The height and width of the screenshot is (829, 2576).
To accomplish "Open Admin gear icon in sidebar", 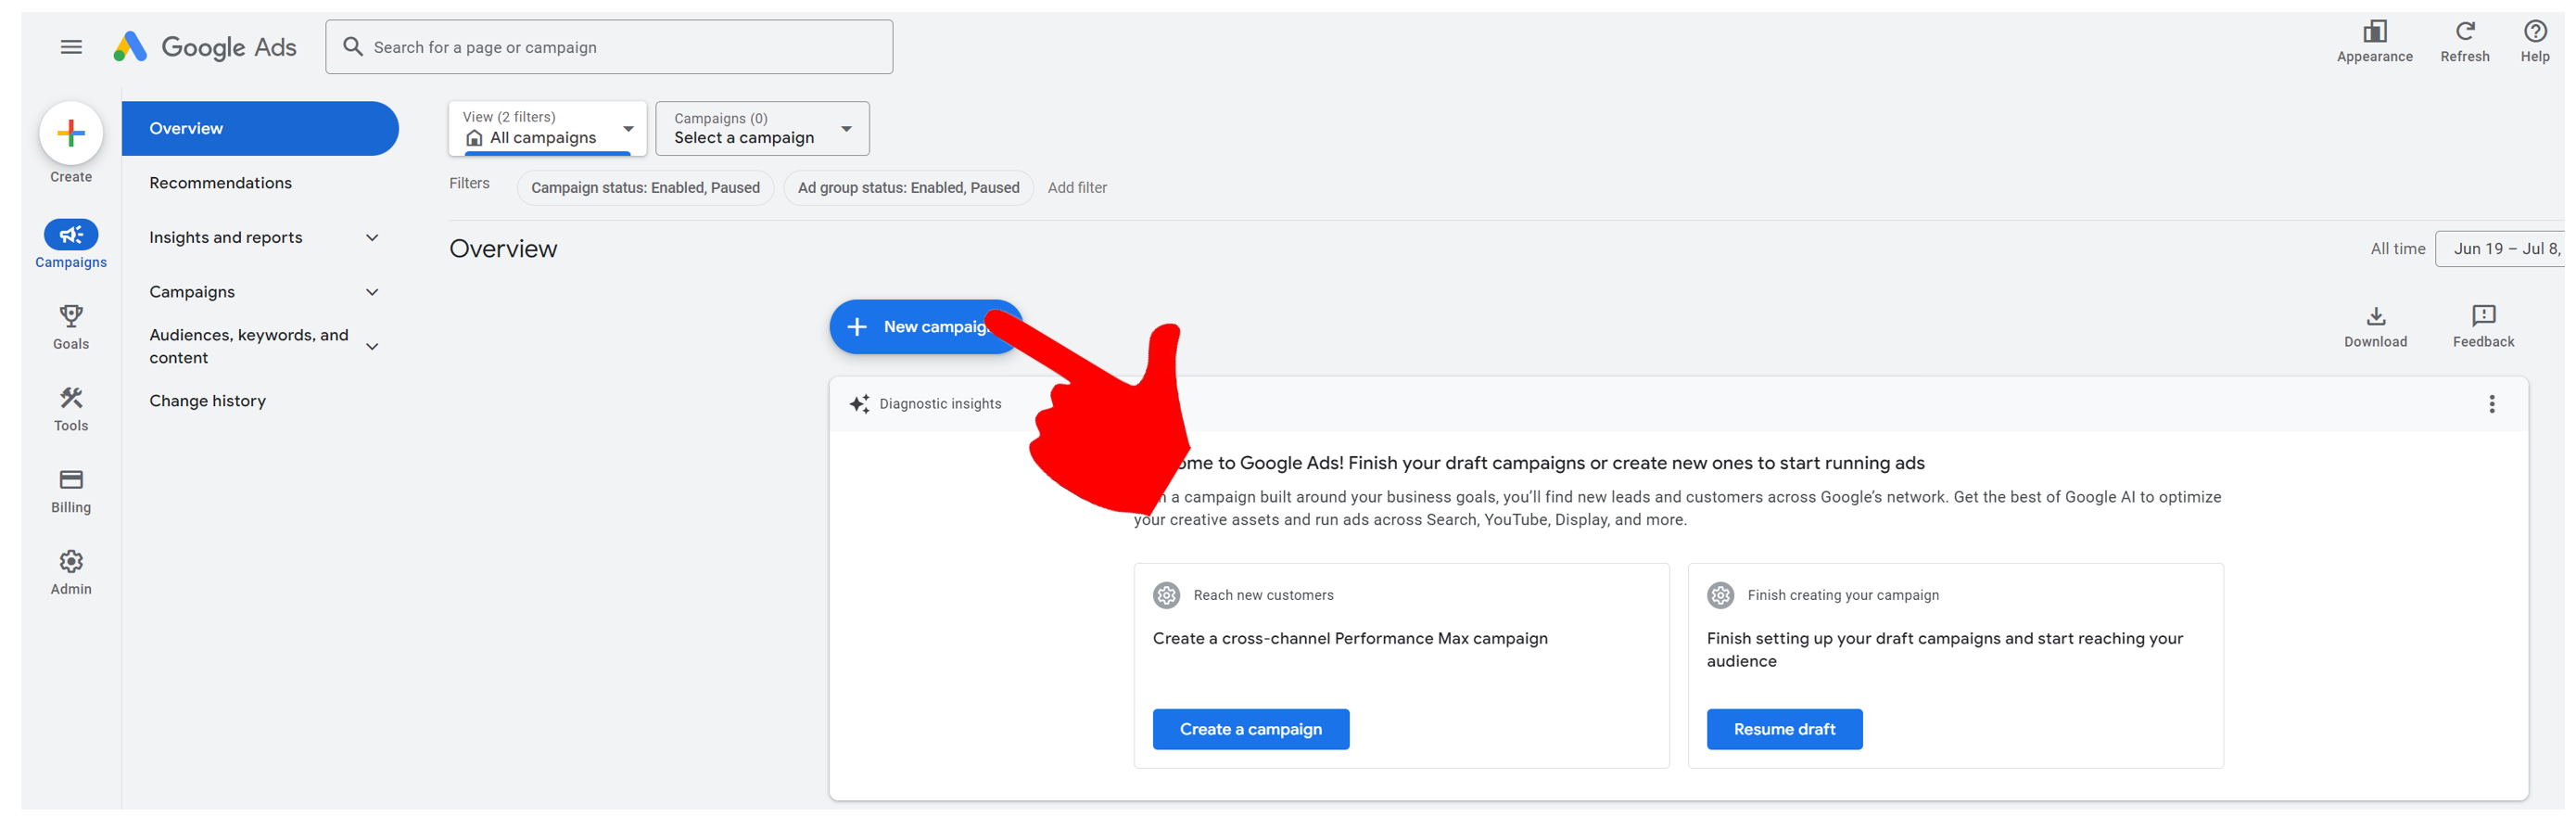I will [71, 562].
